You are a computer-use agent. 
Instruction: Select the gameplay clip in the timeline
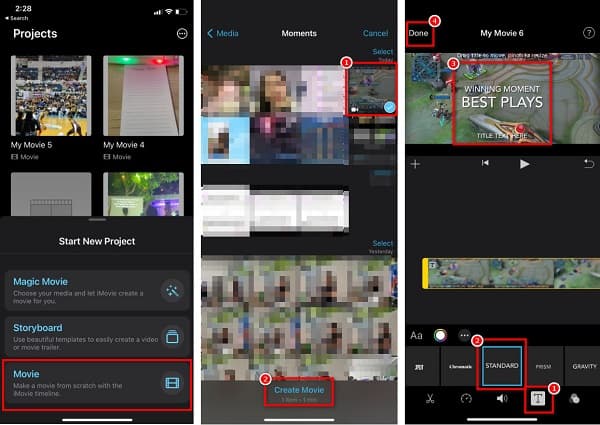(x=511, y=273)
